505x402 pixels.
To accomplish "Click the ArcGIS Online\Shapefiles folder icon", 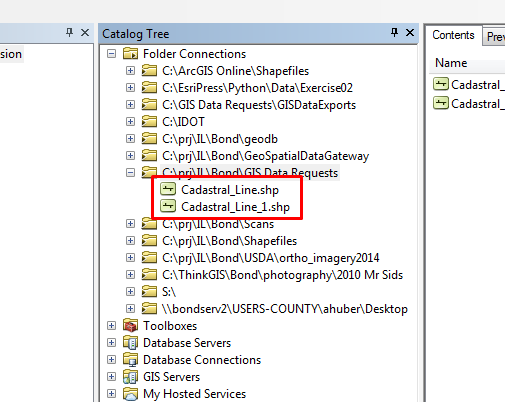I will 149,70.
